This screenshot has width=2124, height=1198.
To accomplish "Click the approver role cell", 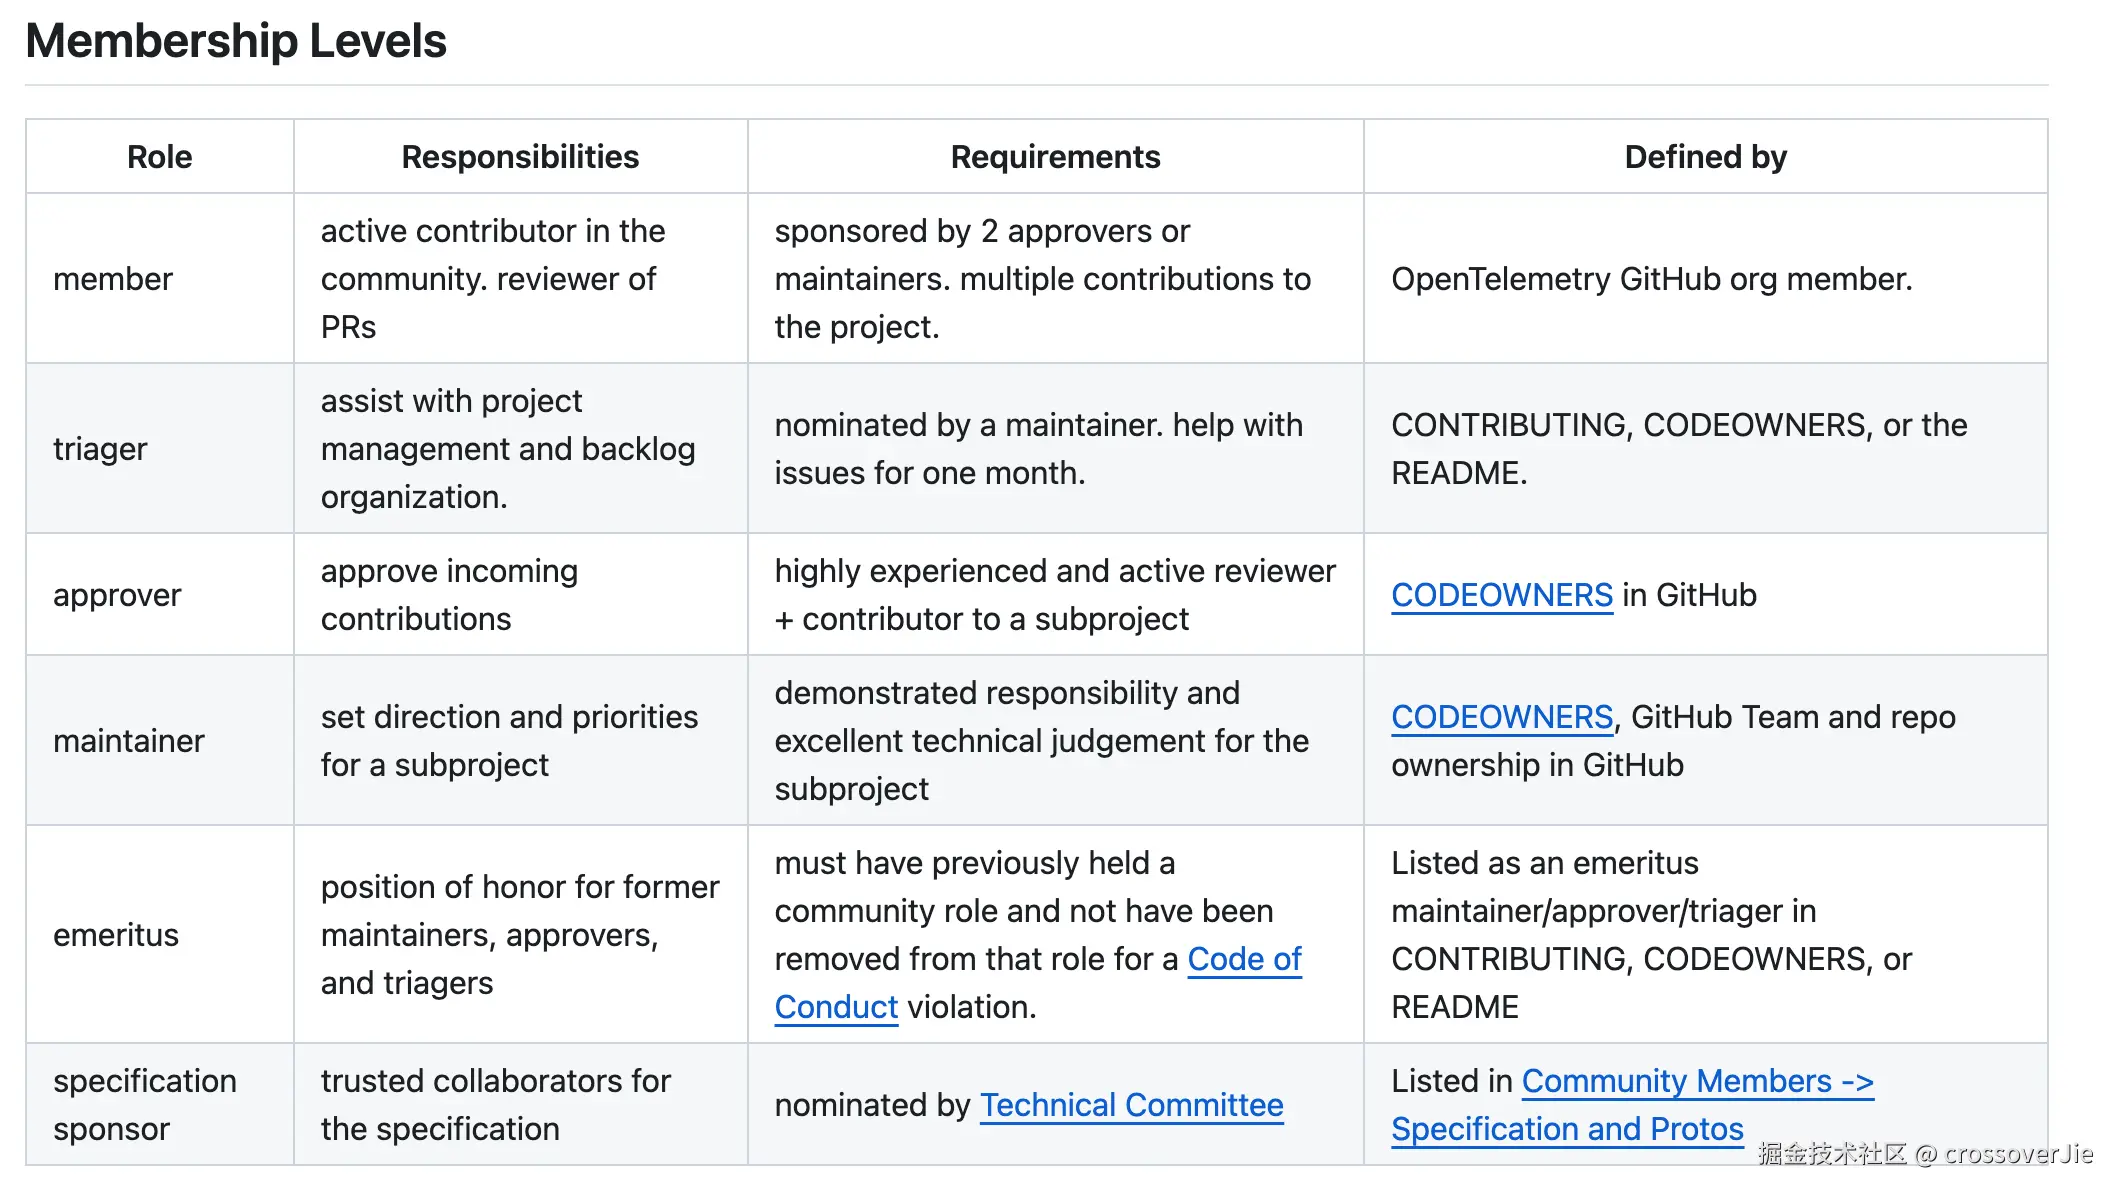I will [x=117, y=595].
